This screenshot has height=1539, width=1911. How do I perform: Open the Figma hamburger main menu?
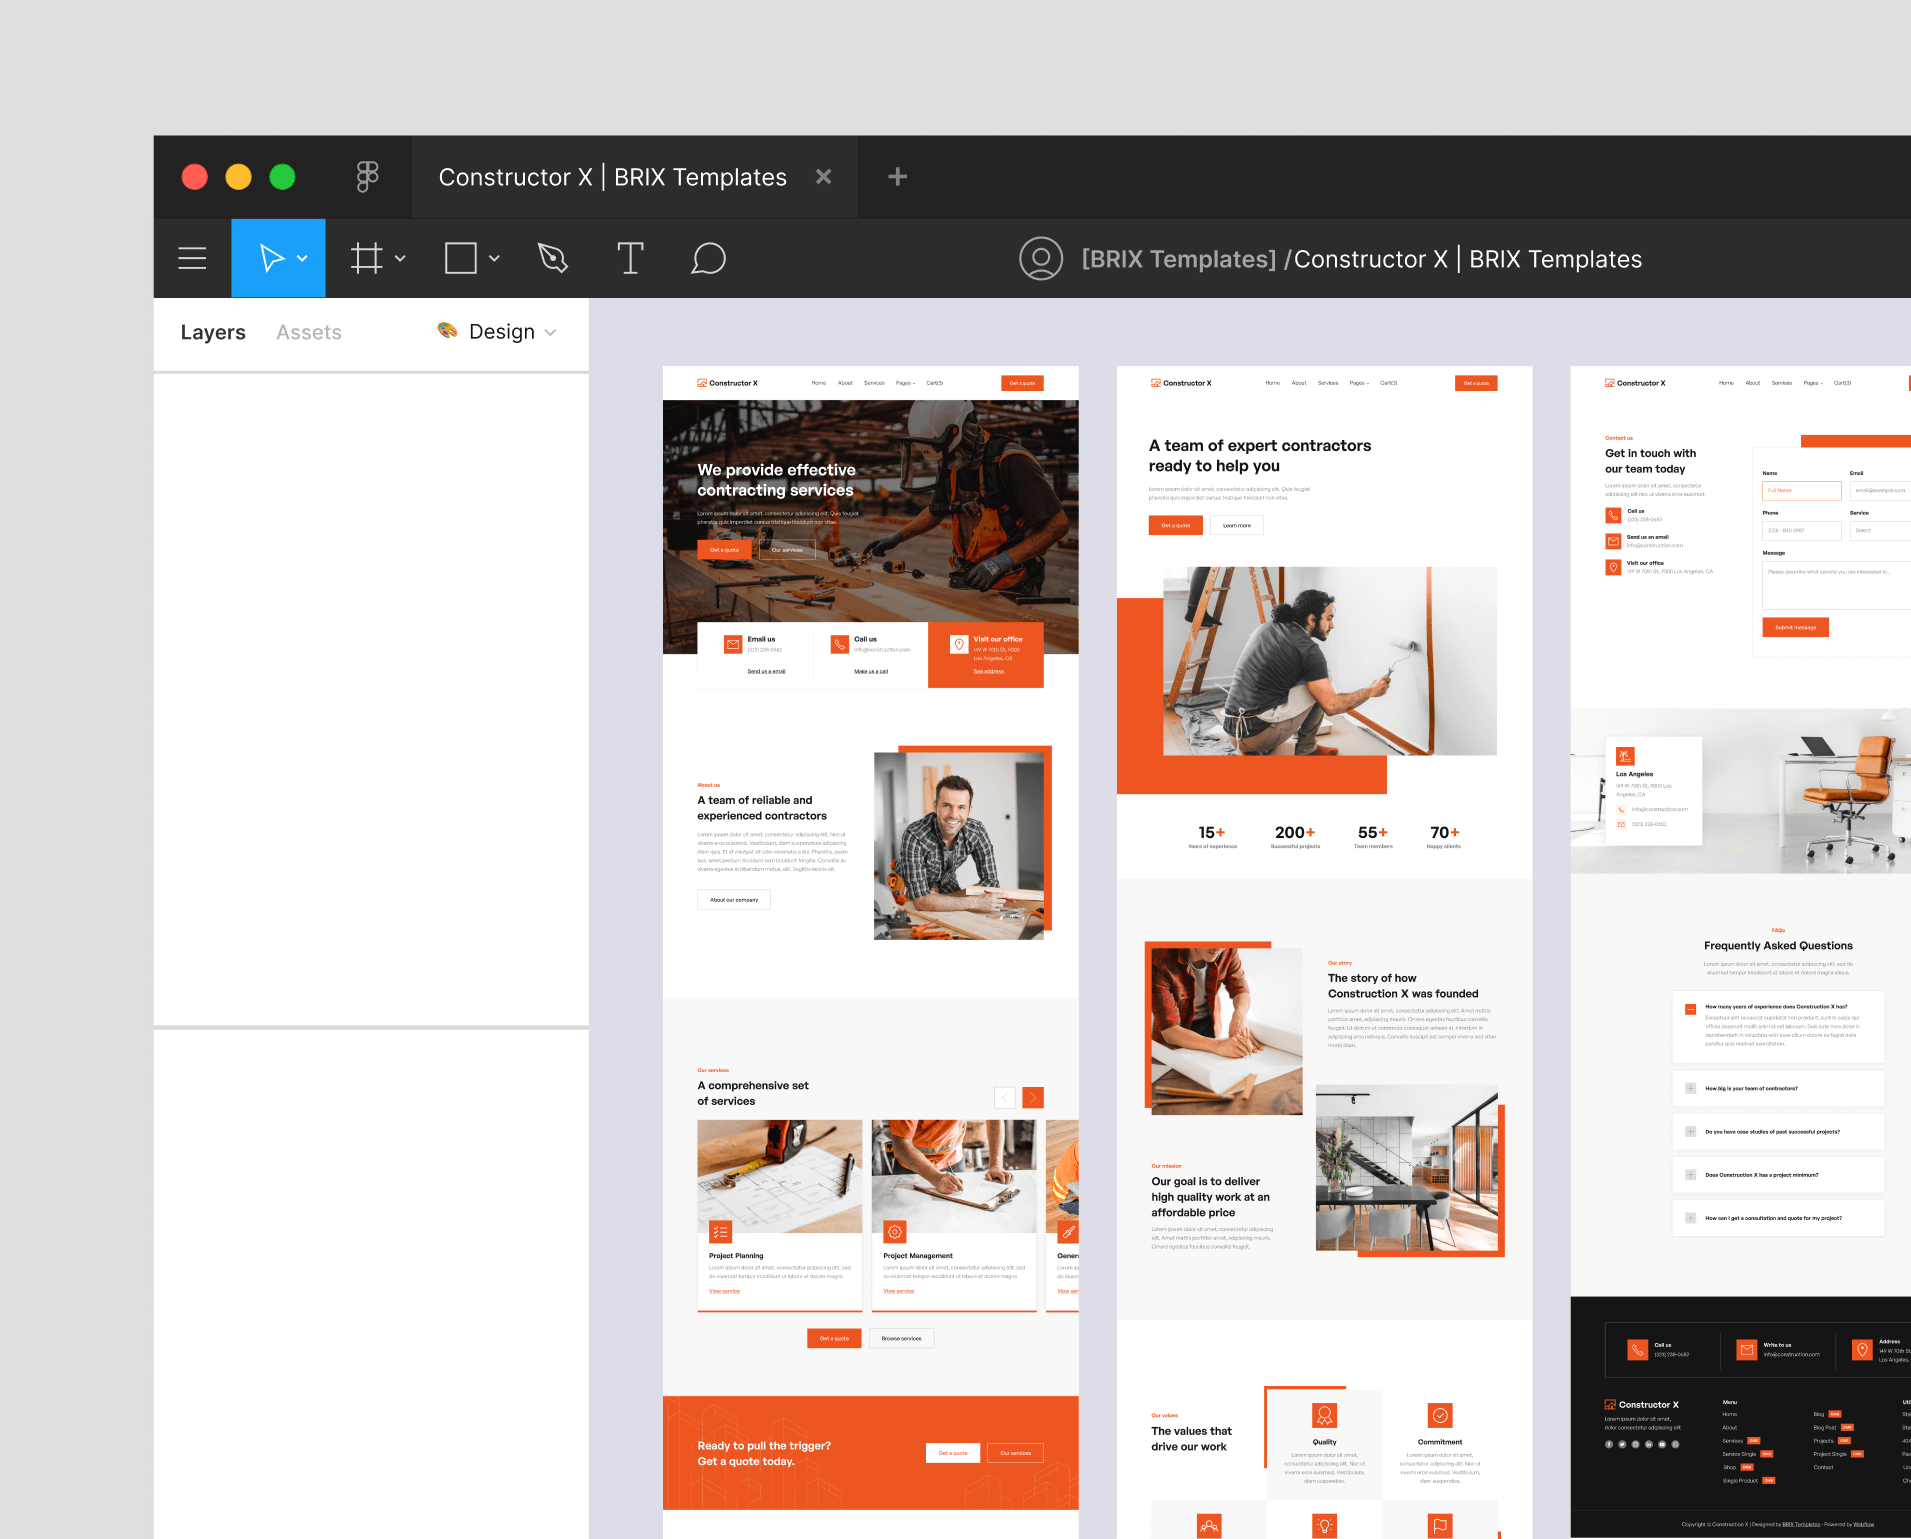tap(191, 258)
